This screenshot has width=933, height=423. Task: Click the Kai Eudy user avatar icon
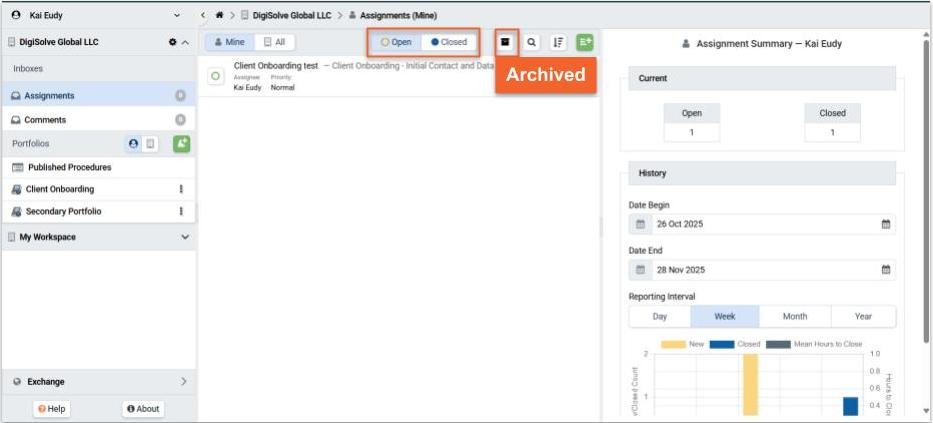[16, 15]
